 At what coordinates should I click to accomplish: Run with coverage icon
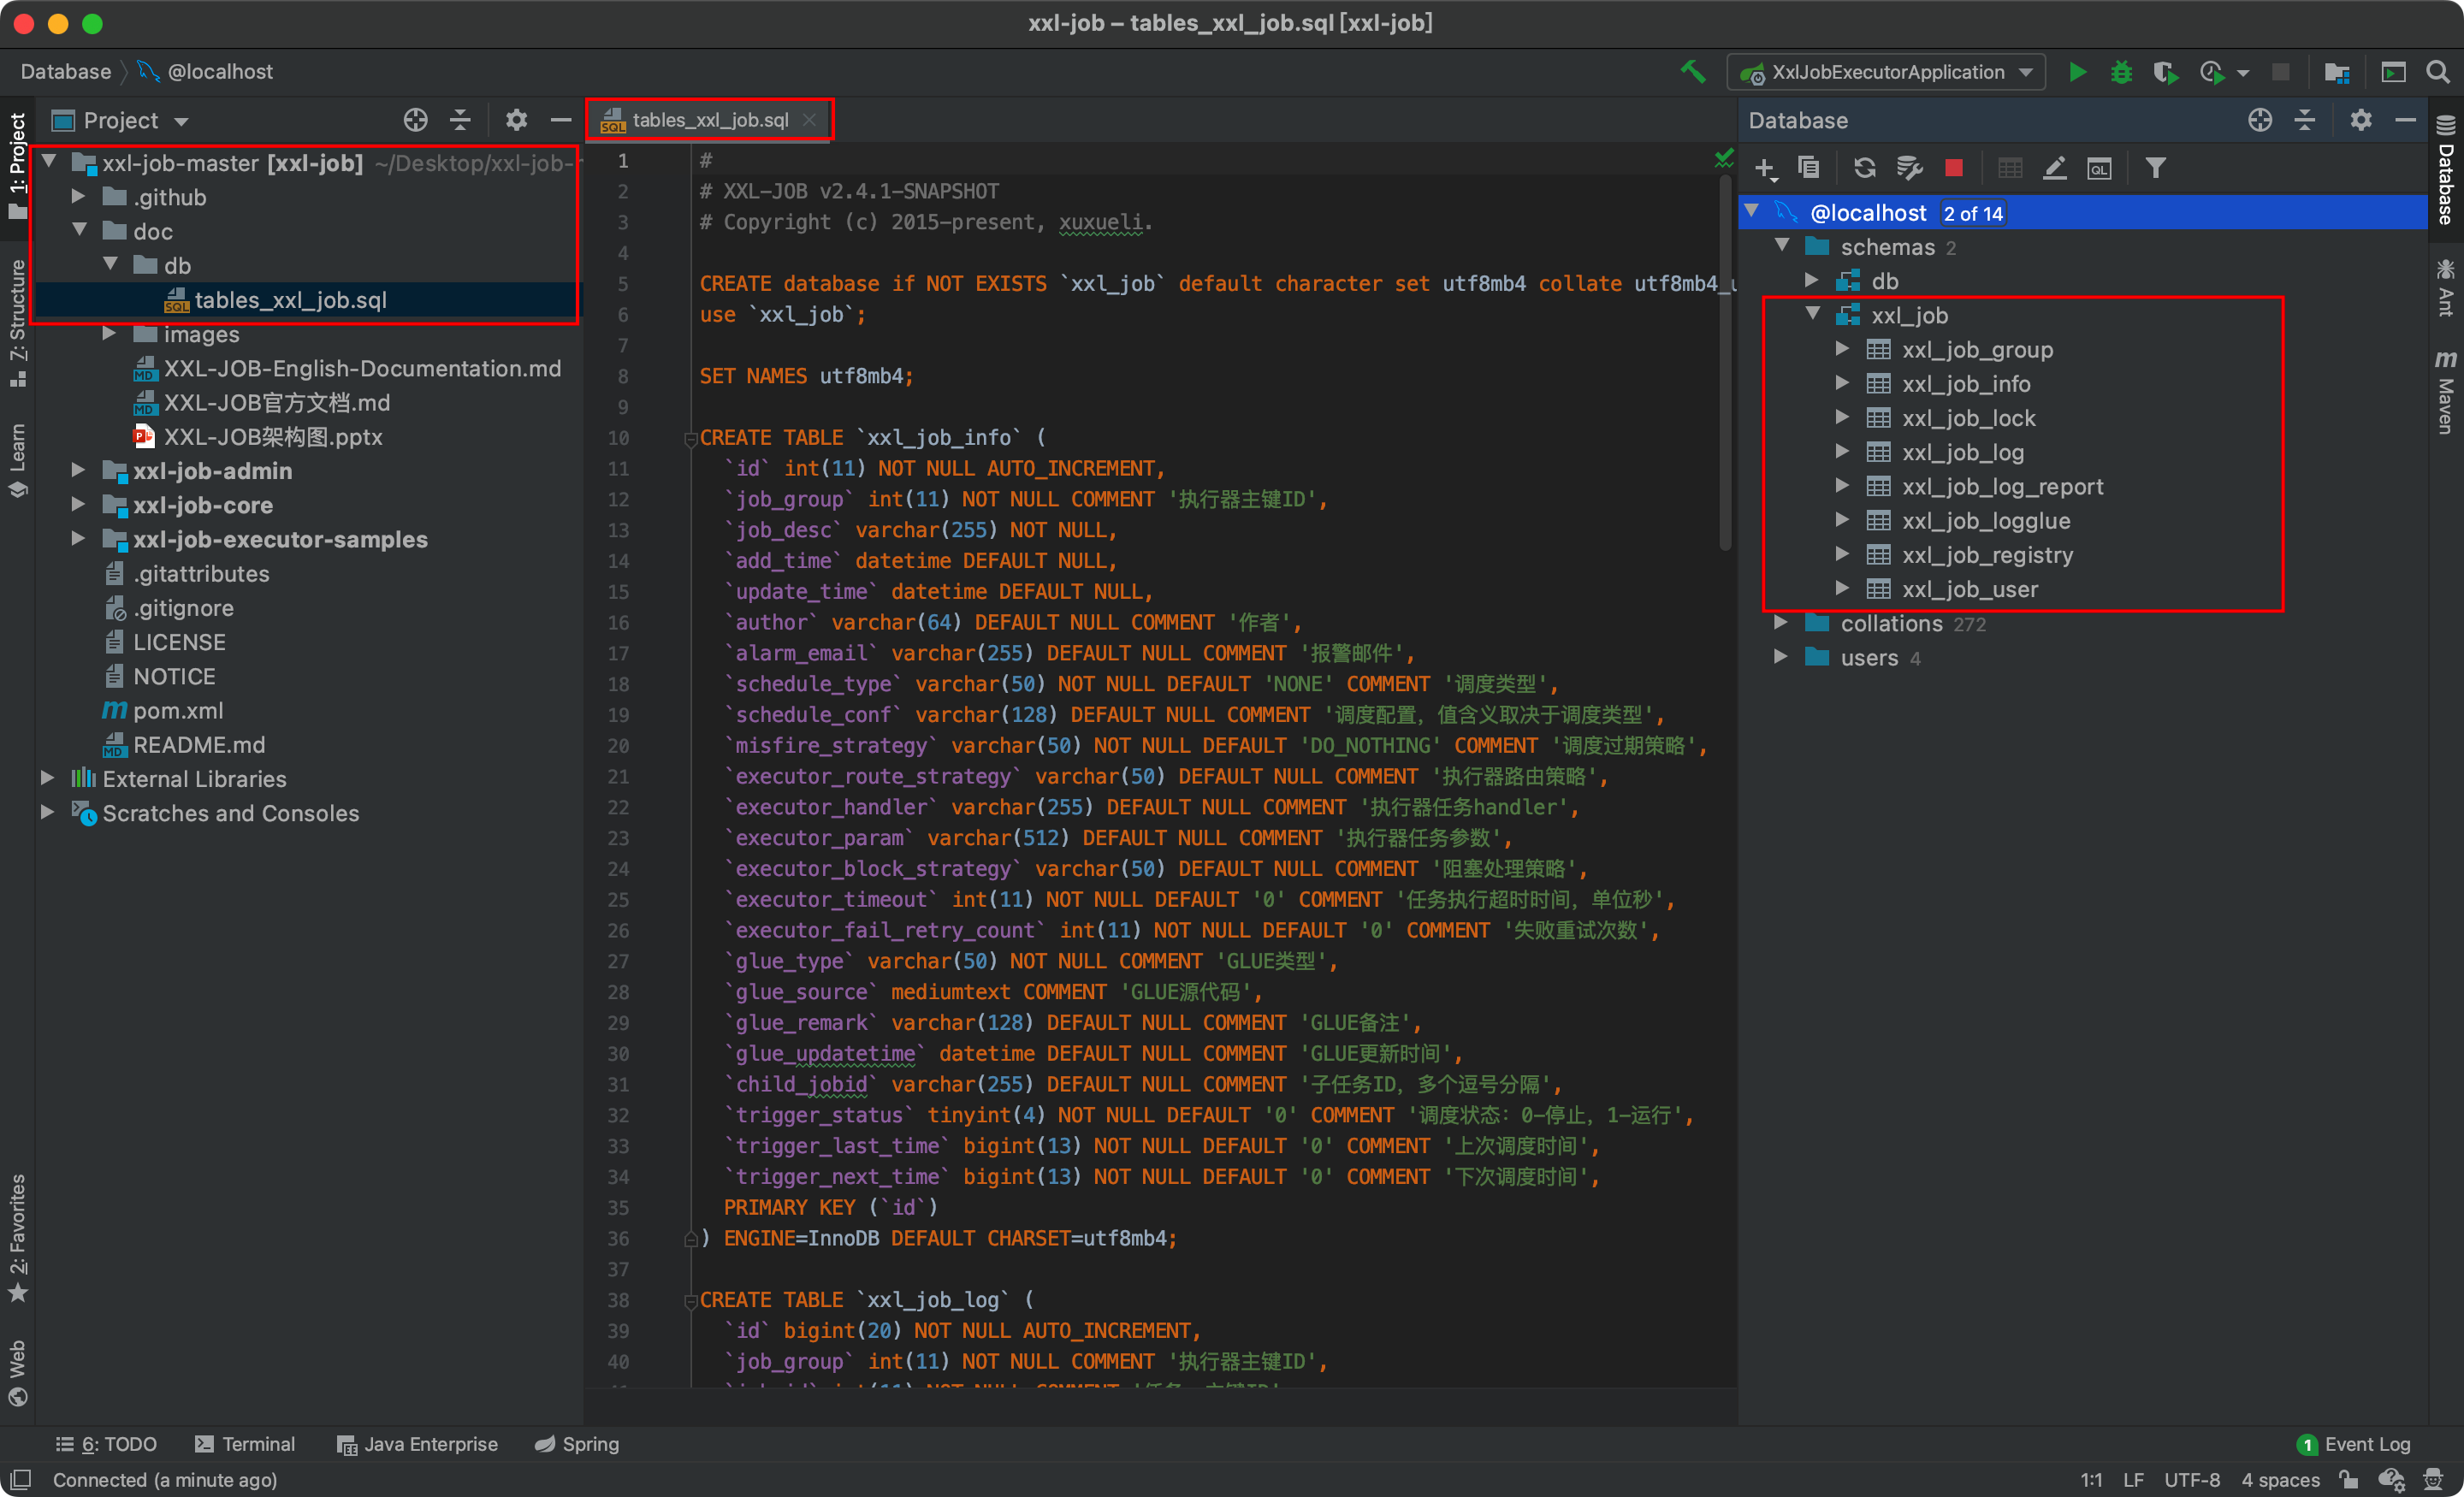point(2165,72)
